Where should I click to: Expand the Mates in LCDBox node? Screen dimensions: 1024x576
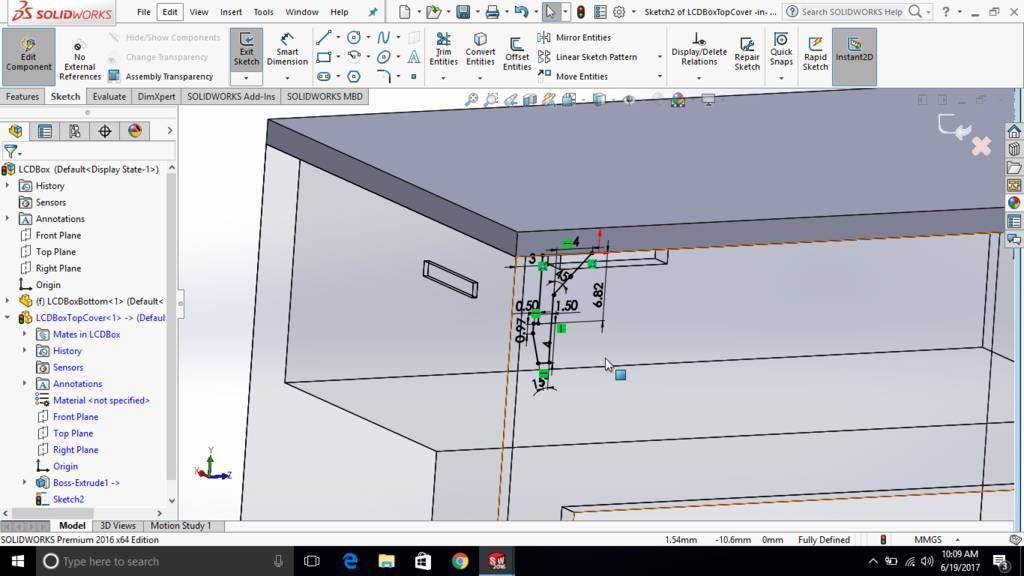pos(25,334)
